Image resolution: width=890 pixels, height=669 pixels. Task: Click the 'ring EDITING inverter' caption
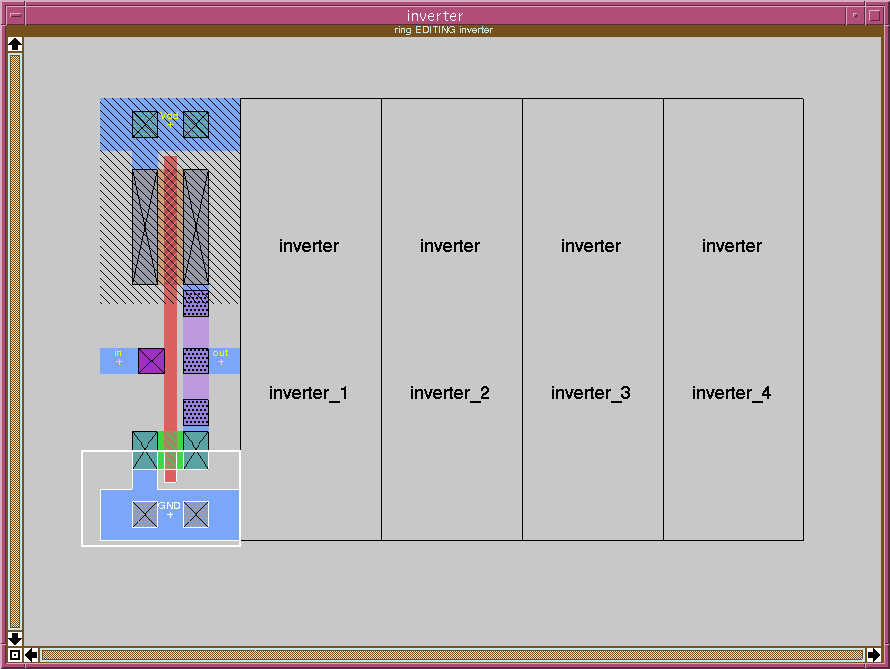443,30
